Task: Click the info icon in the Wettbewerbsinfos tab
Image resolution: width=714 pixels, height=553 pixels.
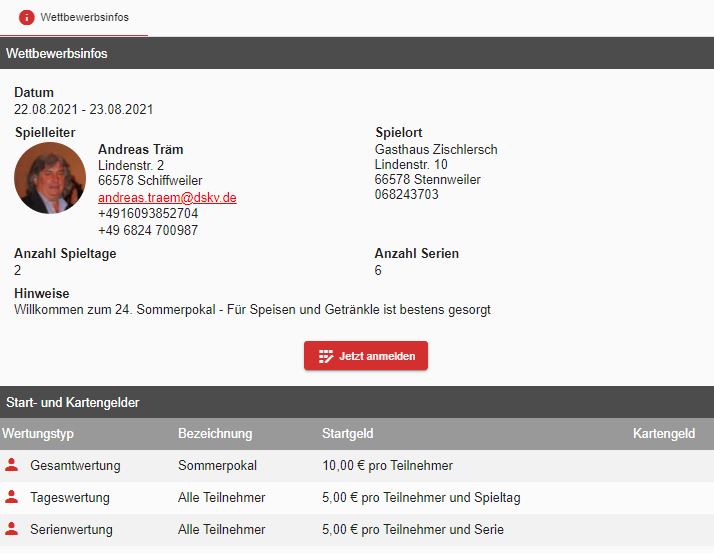Action: click(27, 17)
